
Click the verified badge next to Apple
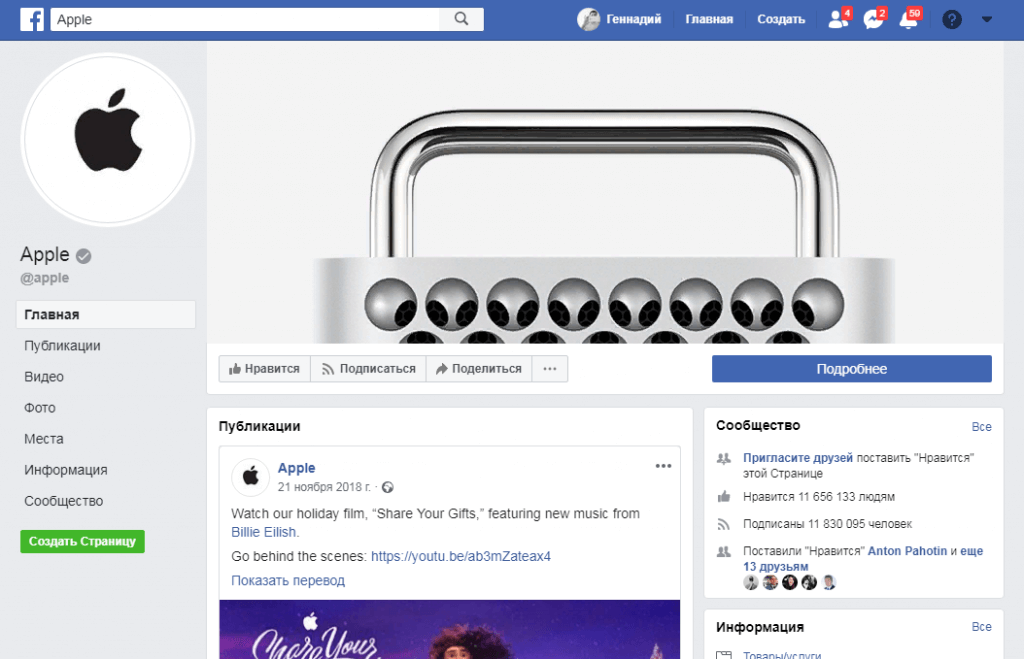click(x=84, y=256)
